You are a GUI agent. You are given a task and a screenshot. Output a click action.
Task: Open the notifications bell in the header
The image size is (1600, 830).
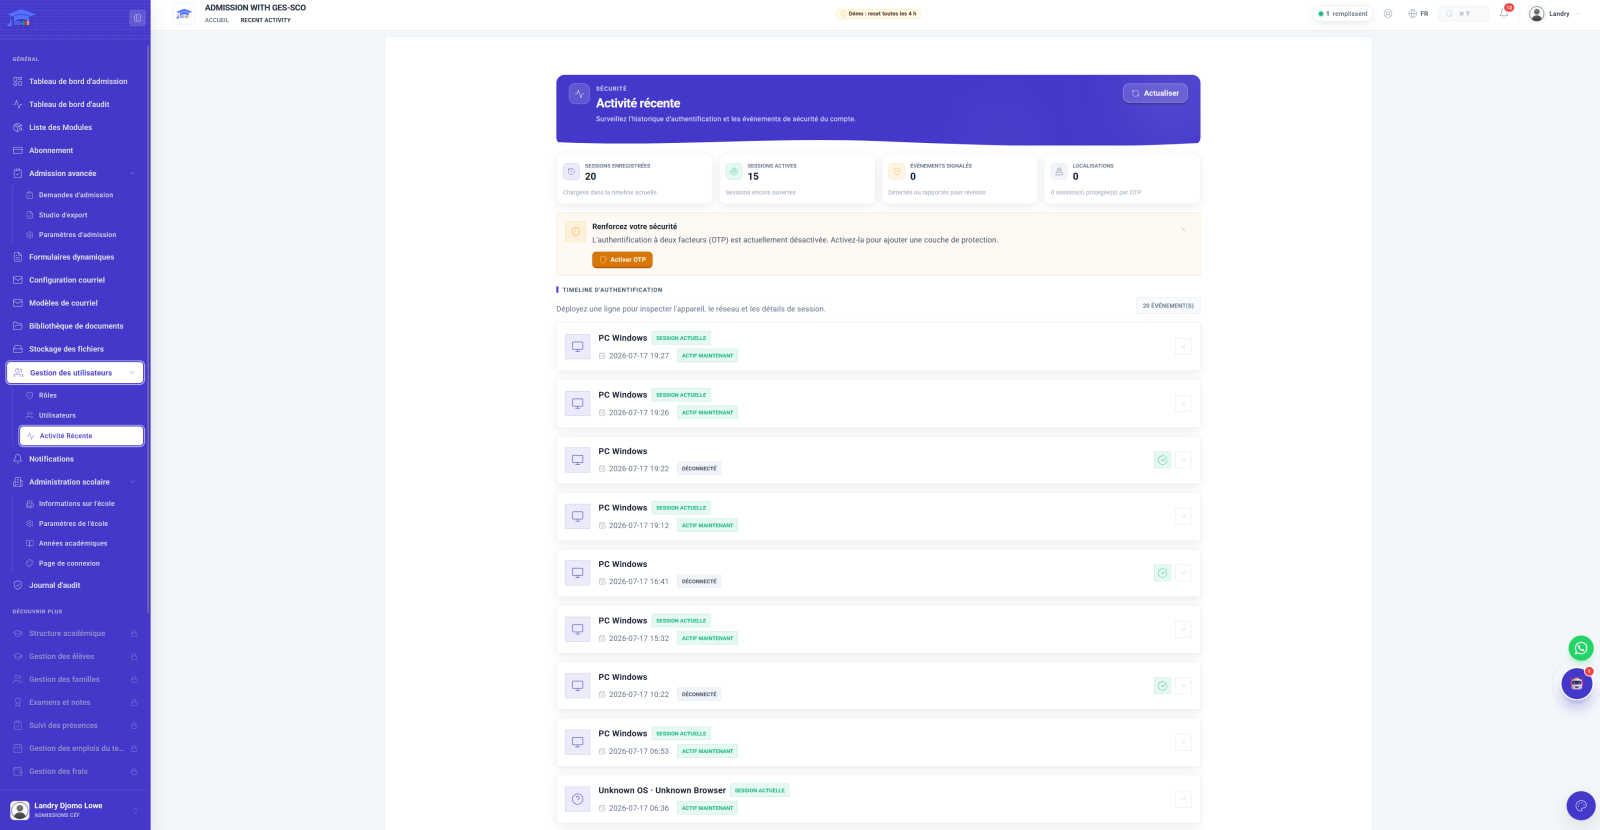(x=1504, y=13)
